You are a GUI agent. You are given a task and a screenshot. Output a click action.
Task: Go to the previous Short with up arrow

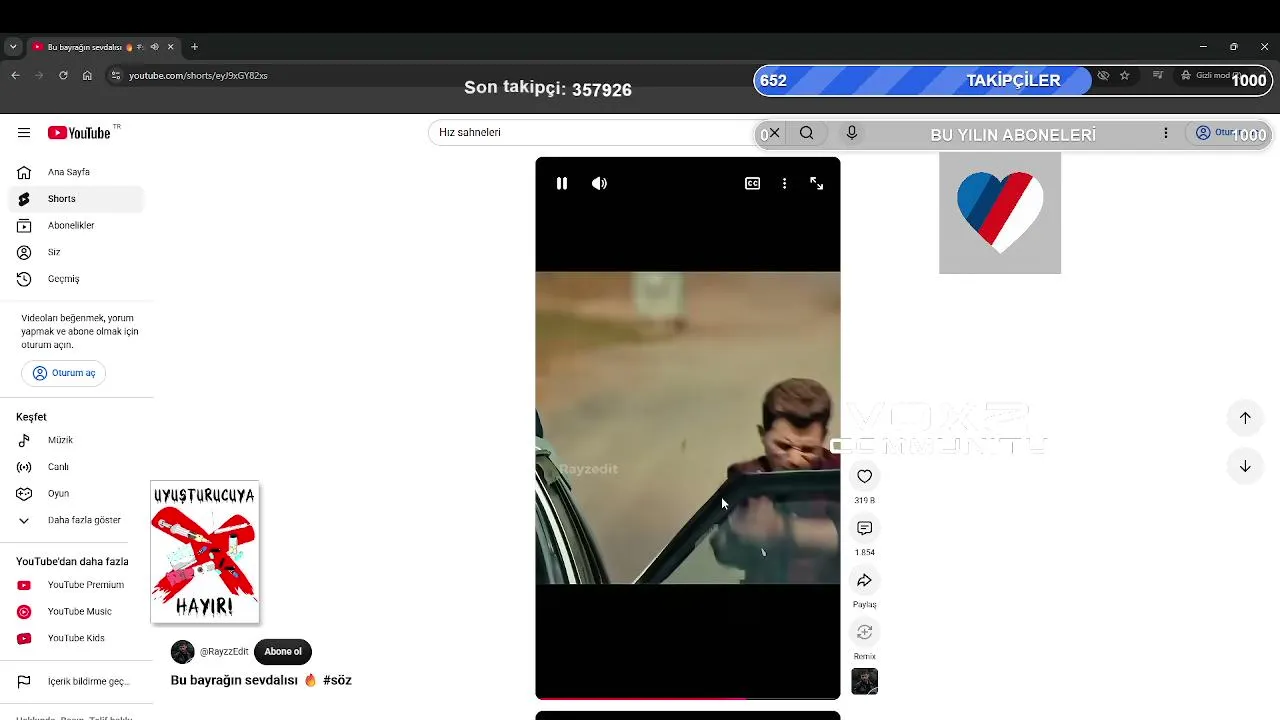pos(1245,418)
